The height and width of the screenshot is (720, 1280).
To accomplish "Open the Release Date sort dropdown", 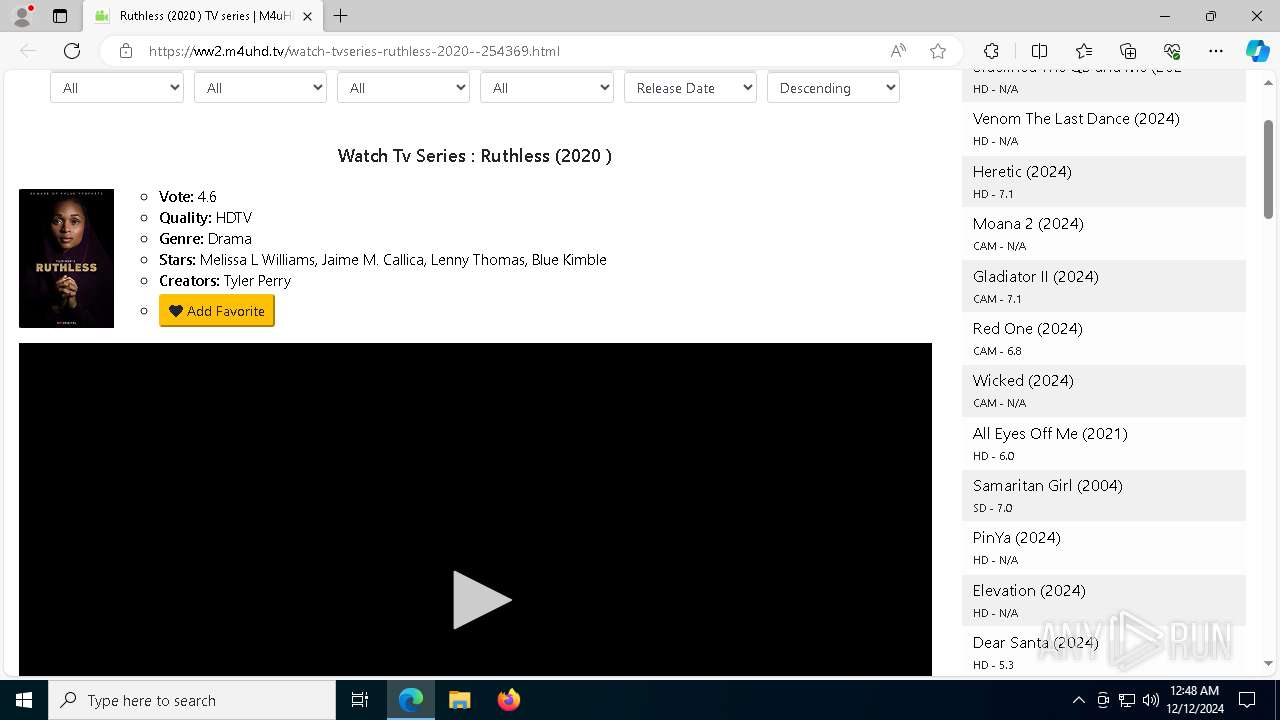I will pyautogui.click(x=690, y=88).
